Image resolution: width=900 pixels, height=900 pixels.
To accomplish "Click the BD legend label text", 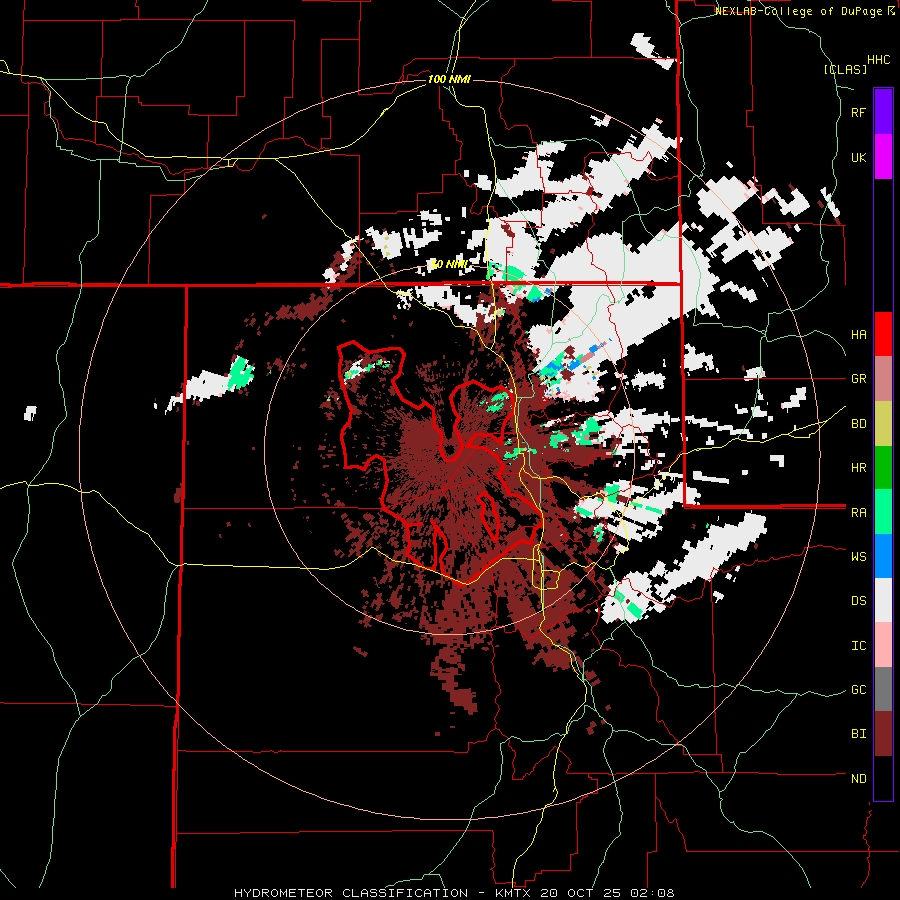I will tap(859, 424).
